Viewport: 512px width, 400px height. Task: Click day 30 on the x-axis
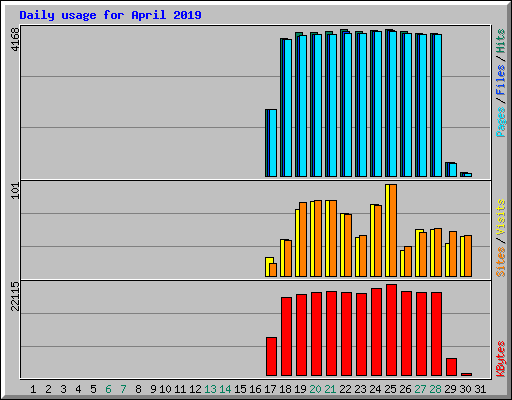[465, 389]
